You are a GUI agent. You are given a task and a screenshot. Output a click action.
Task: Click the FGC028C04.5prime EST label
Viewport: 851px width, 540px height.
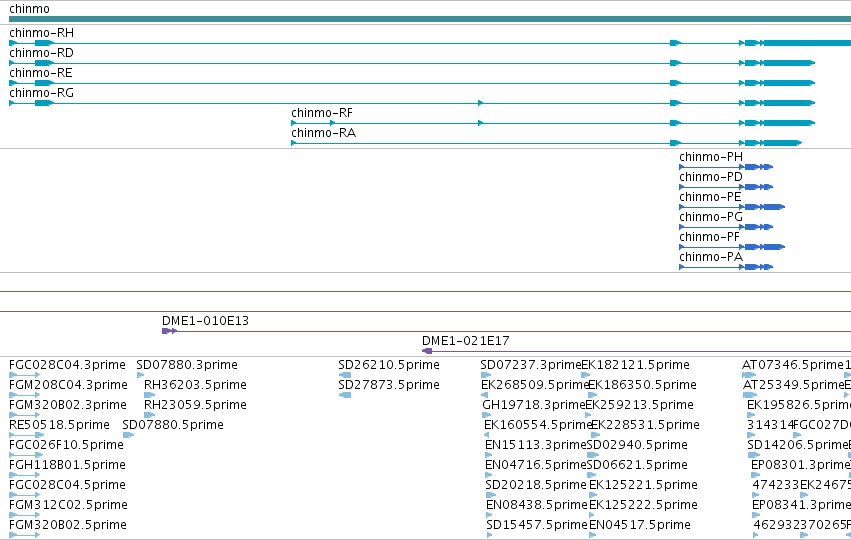(x=68, y=486)
